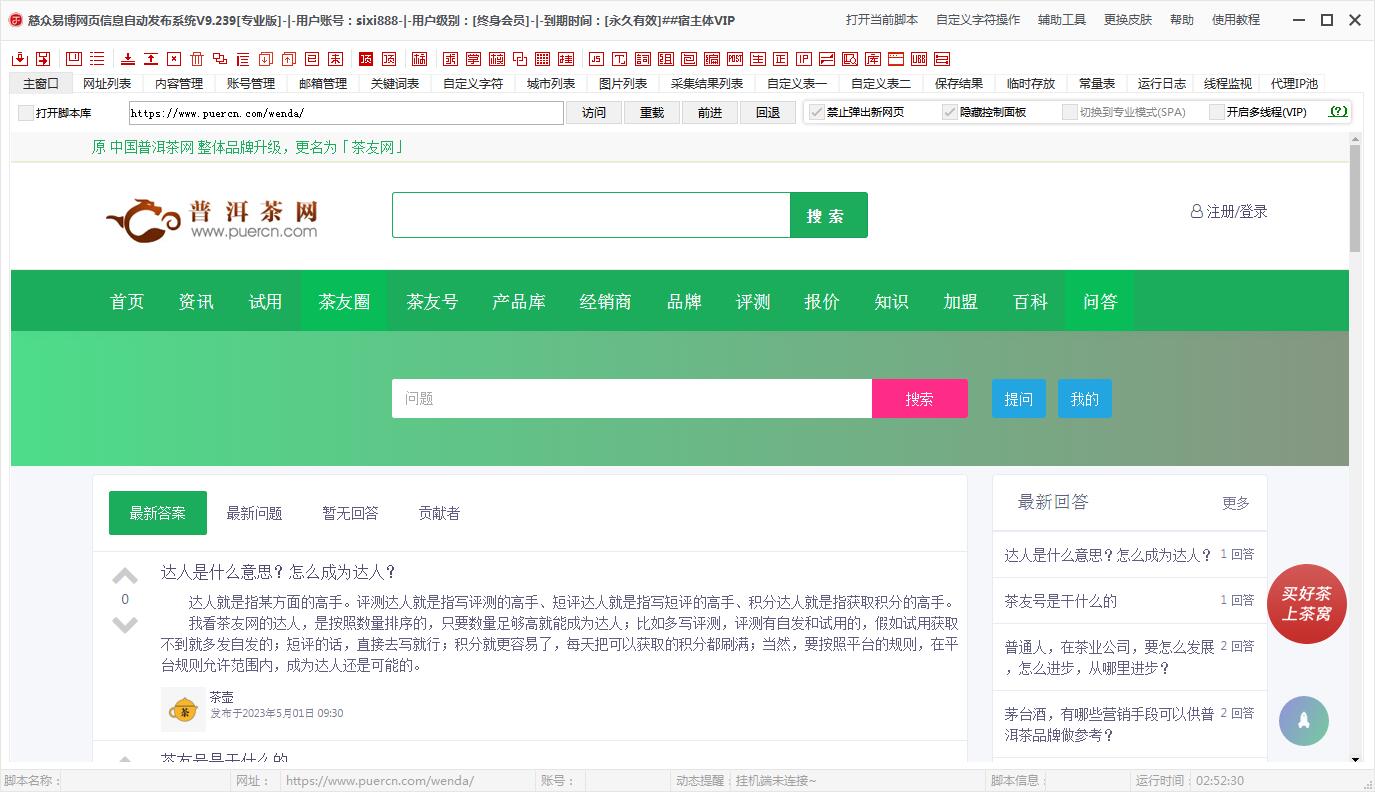Click the 库 (library) toolbar icon
This screenshot has height=792, width=1375.
pyautogui.click(x=871, y=59)
